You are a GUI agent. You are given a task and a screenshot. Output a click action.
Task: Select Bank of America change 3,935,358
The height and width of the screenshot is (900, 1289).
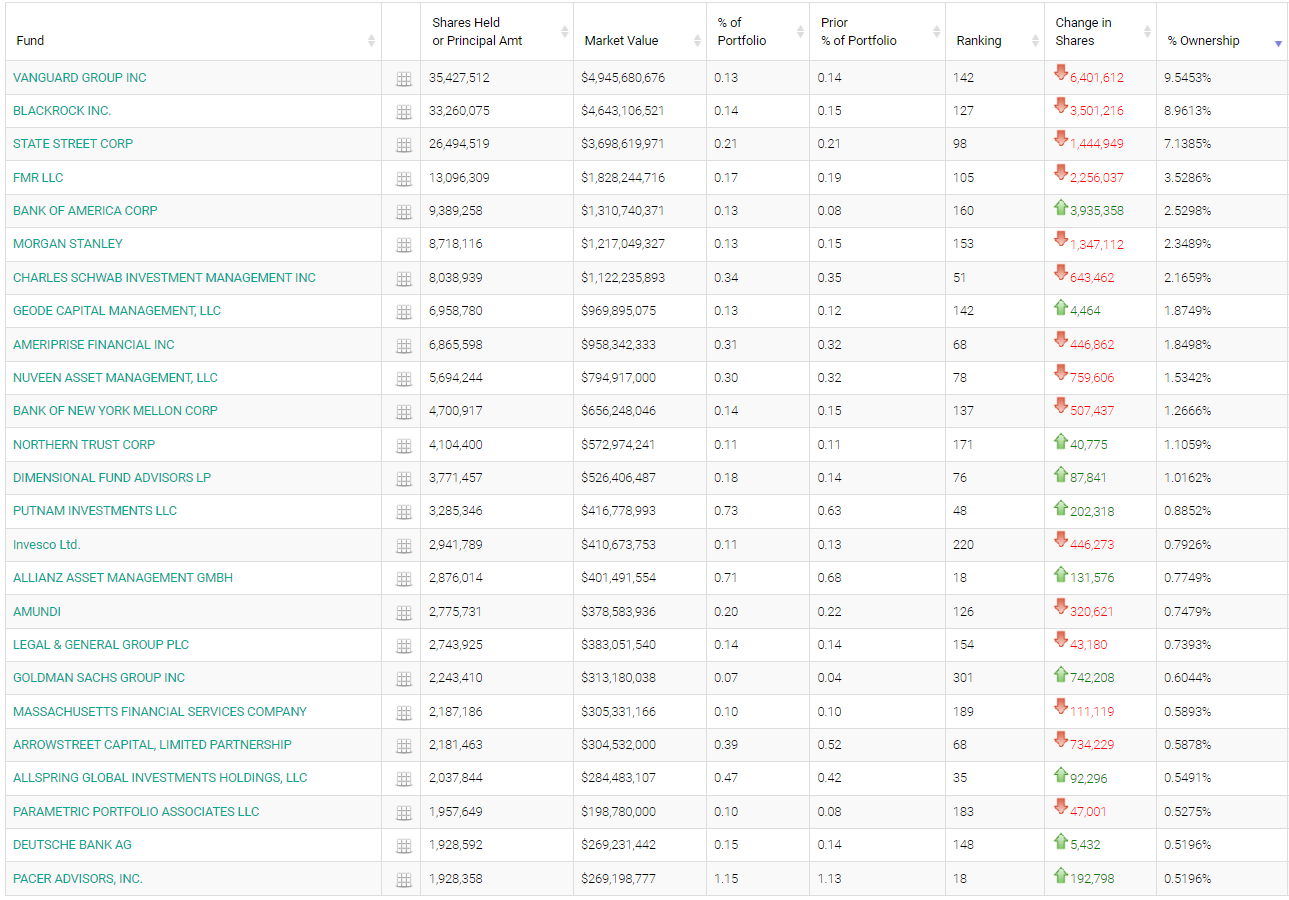(x=1097, y=211)
